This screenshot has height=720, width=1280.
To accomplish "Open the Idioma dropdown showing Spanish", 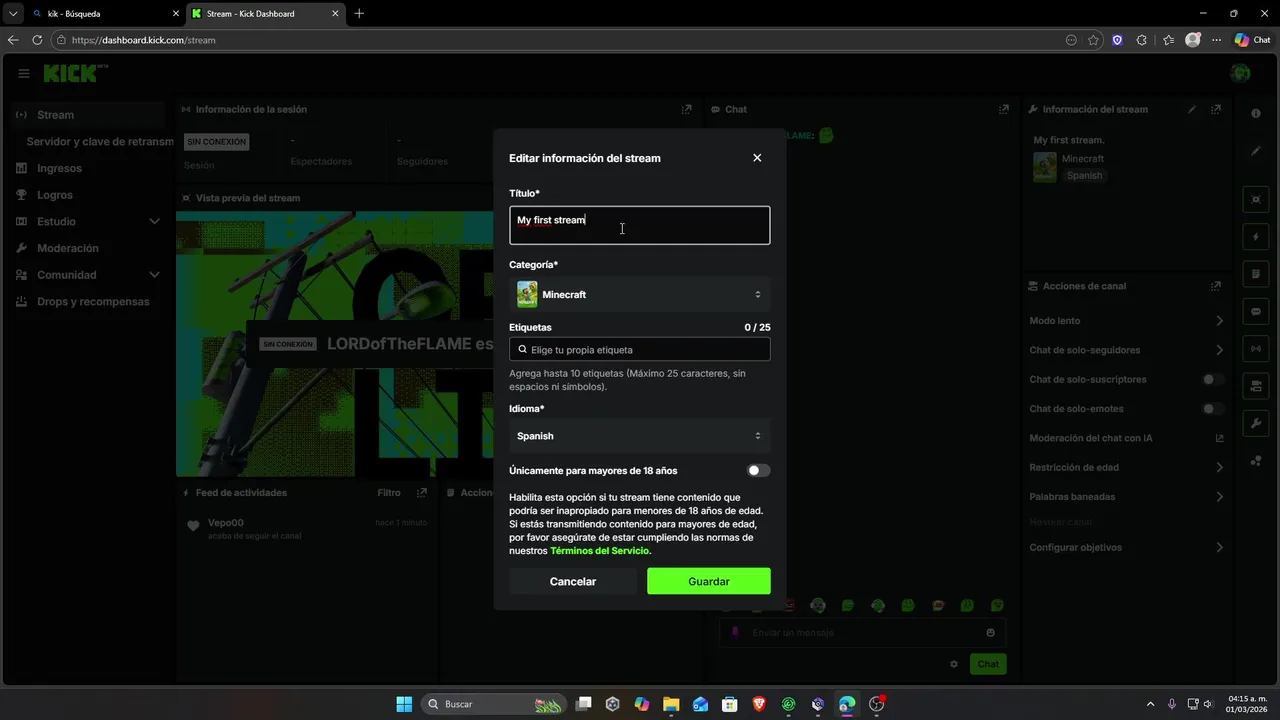I will (x=639, y=436).
